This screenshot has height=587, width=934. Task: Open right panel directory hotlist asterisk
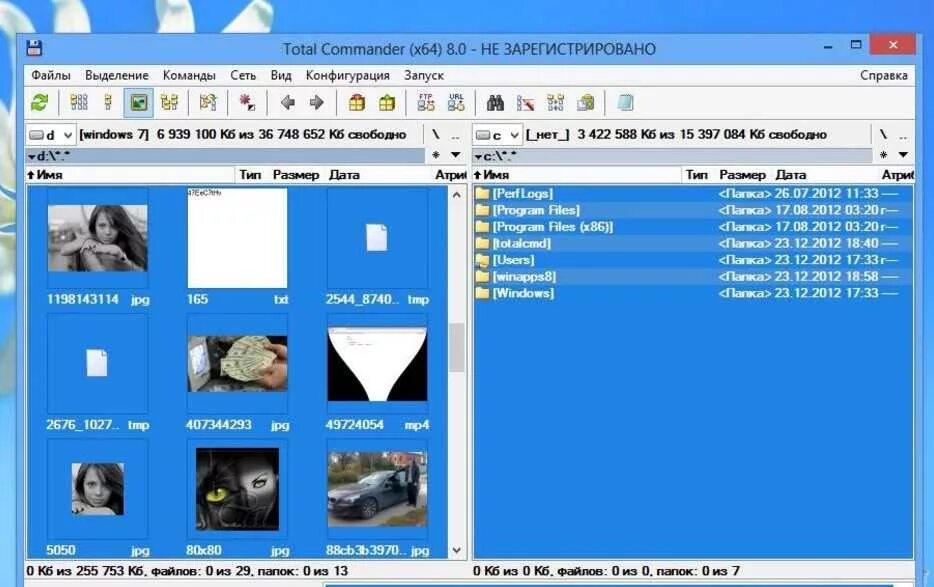coord(883,155)
